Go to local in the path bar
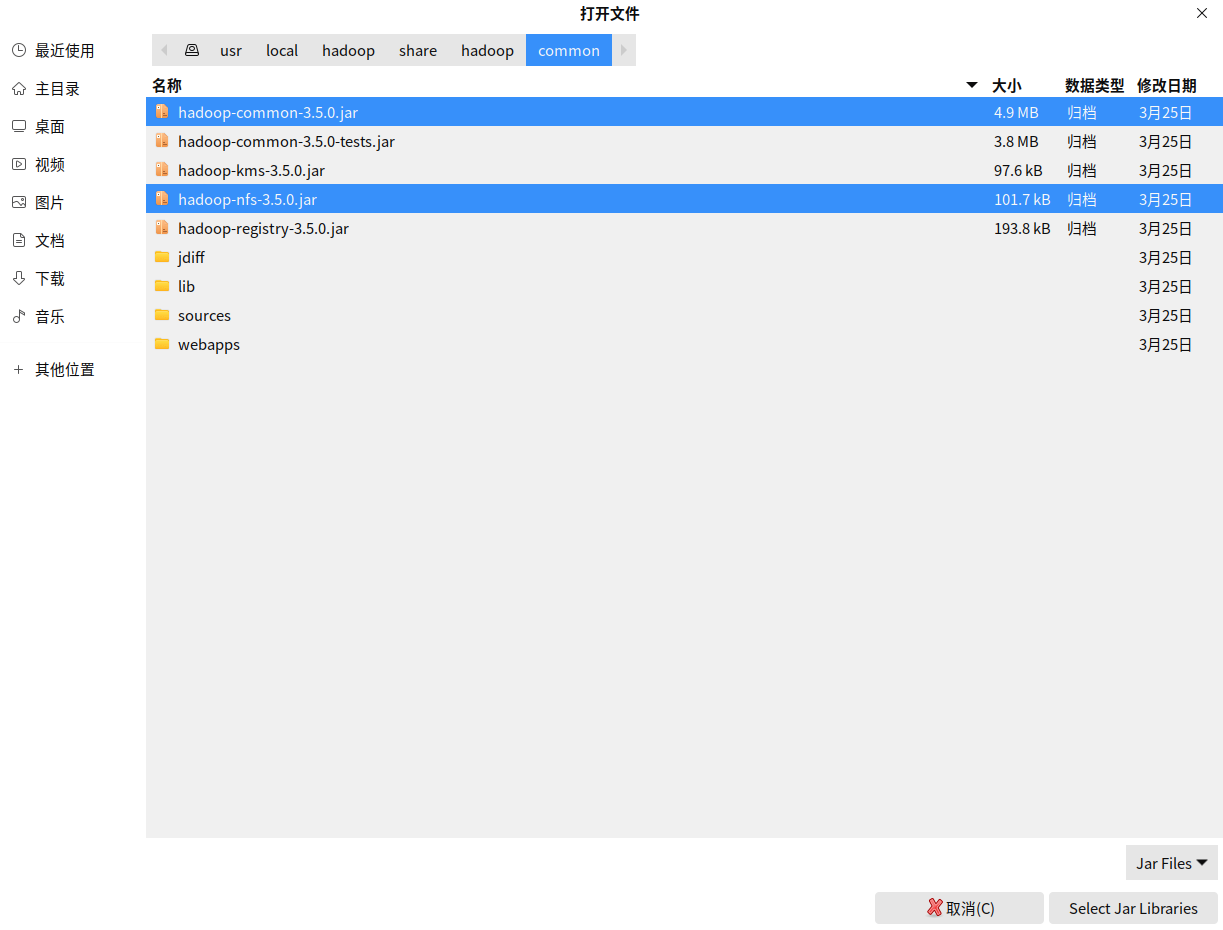The height and width of the screenshot is (930, 1223). point(282,50)
